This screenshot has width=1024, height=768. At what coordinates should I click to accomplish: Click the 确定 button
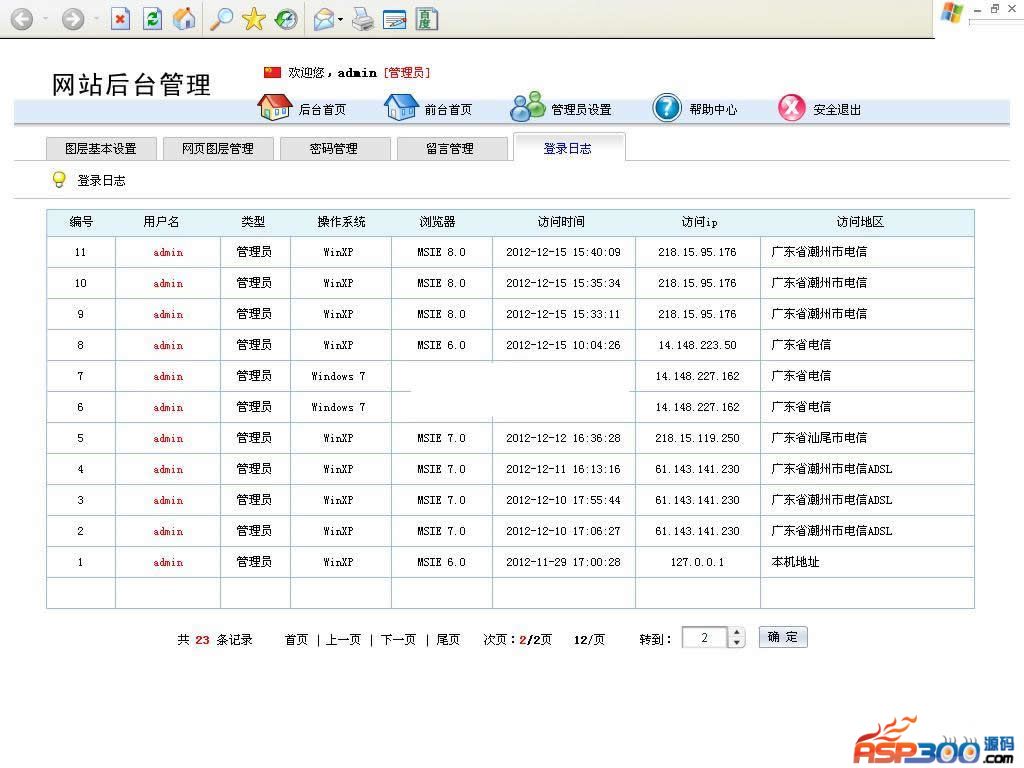click(783, 637)
